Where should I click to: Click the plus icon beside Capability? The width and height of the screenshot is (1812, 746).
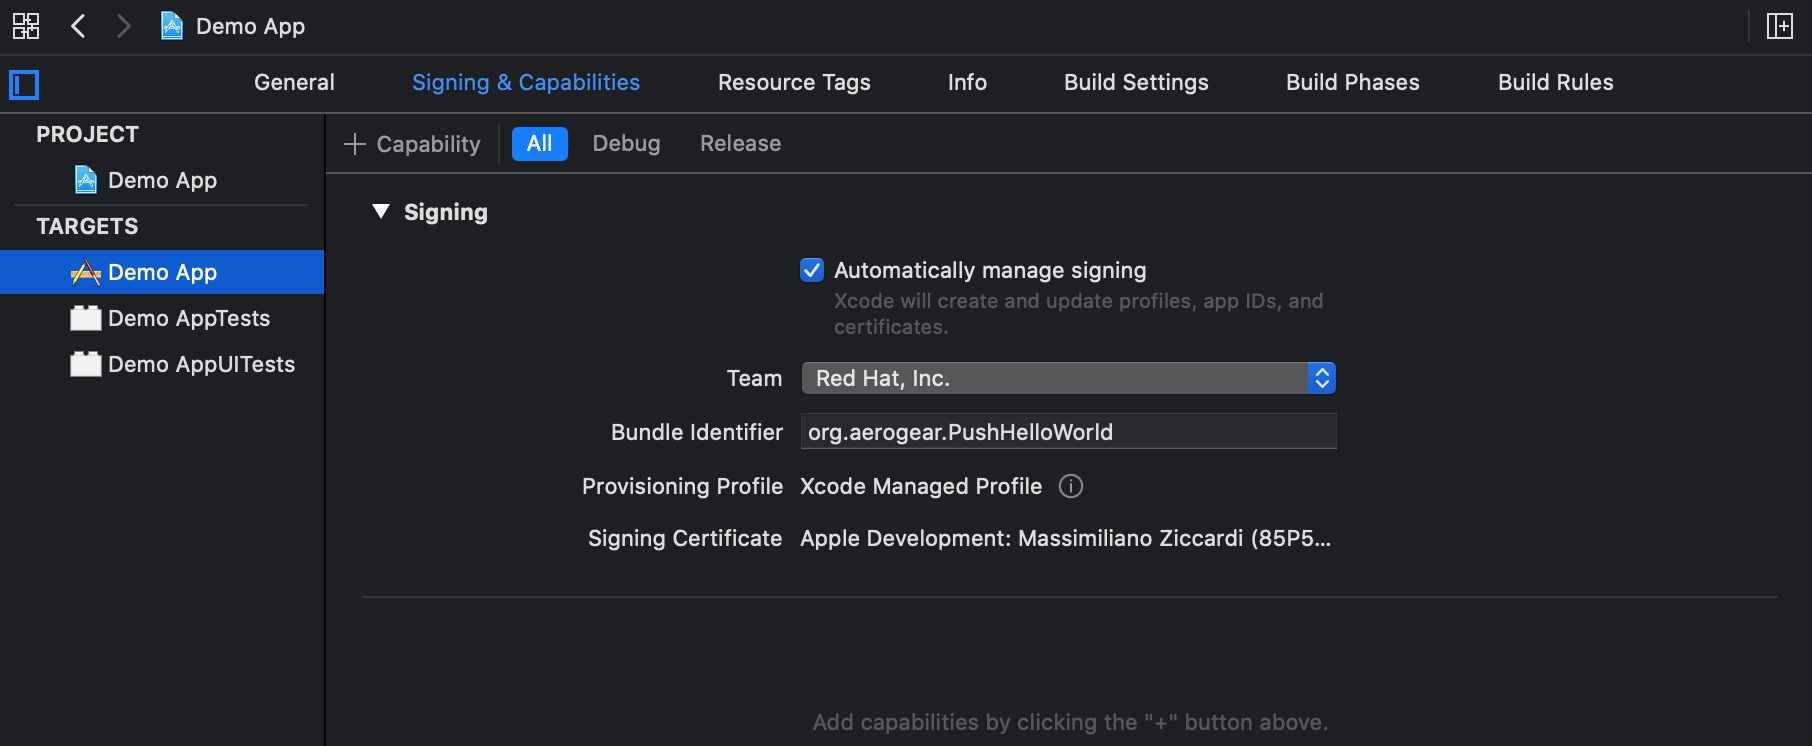[354, 144]
